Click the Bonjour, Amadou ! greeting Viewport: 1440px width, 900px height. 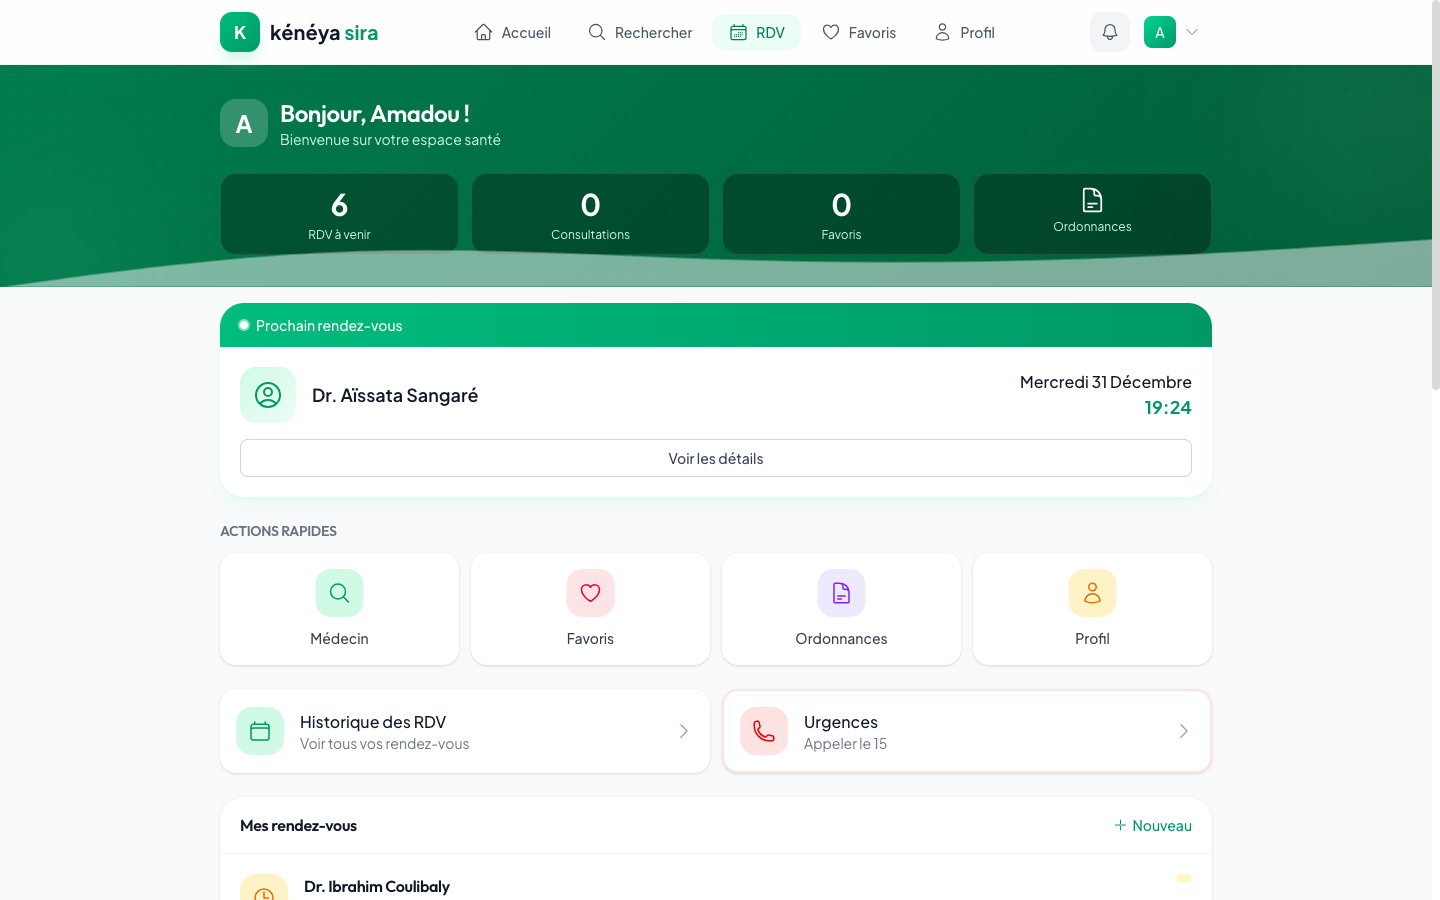click(375, 113)
